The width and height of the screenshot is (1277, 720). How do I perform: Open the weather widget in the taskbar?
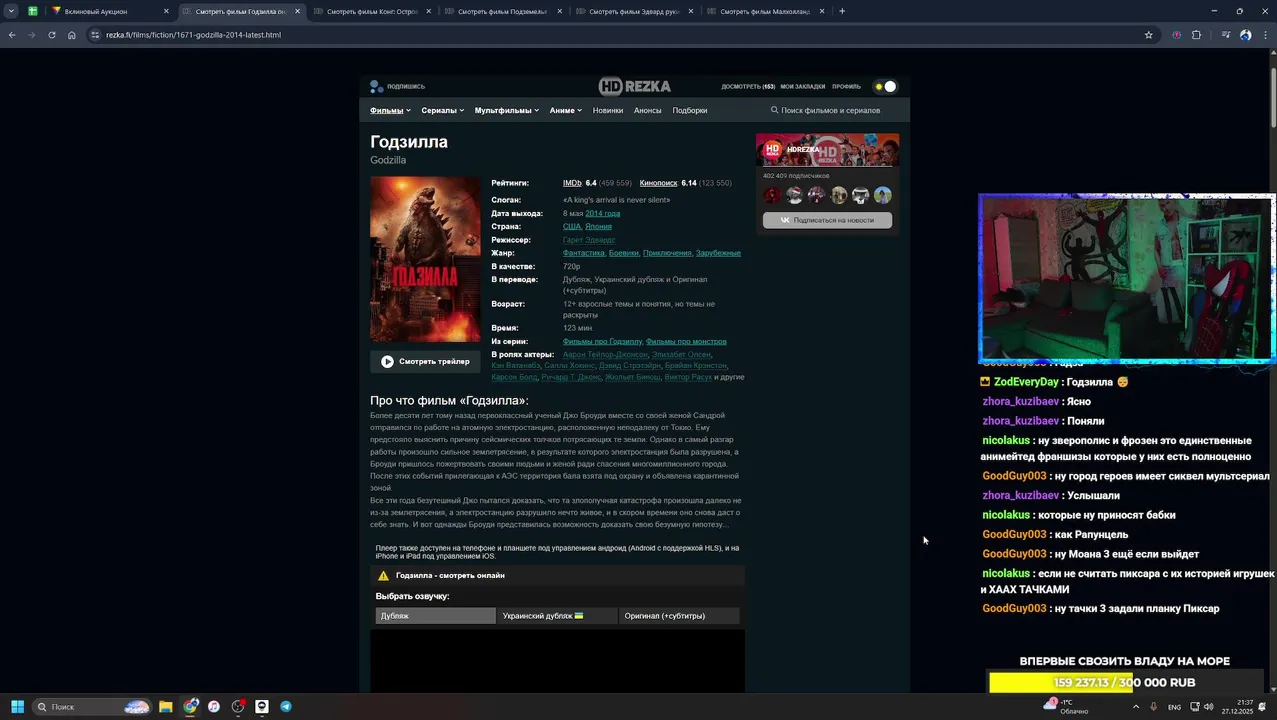pyautogui.click(x=1066, y=707)
